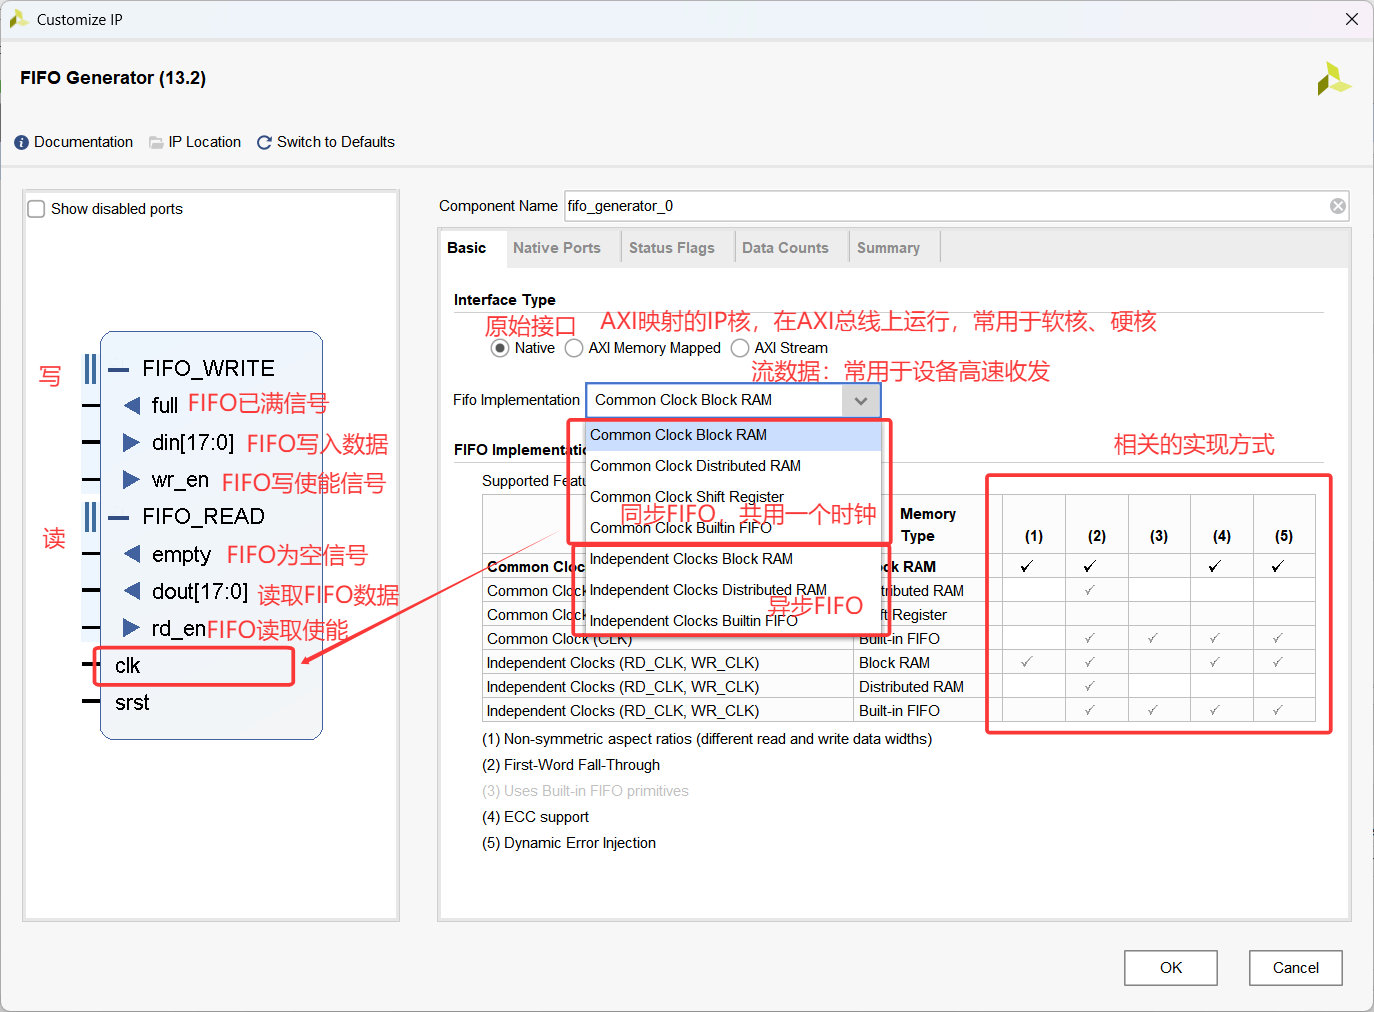The image size is (1374, 1012).
Task: Click the Switch to Defaults refresh icon
Action: tap(264, 143)
